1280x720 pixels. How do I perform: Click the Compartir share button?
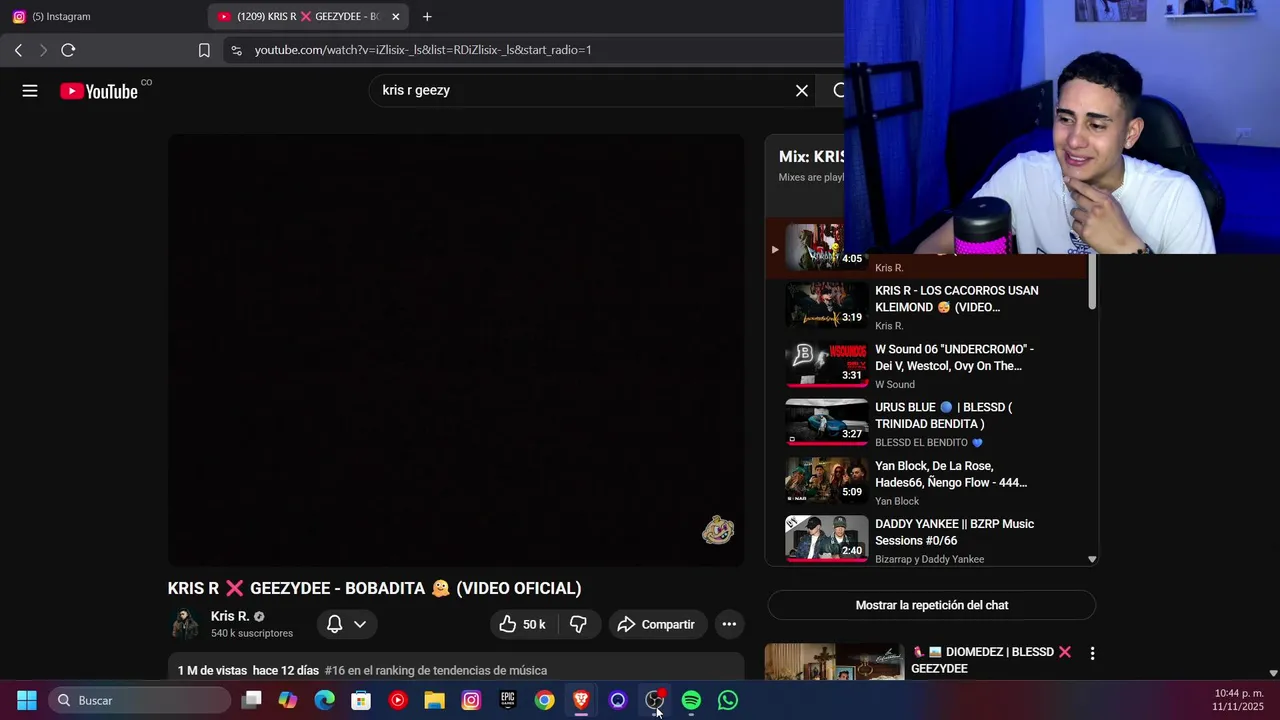click(x=656, y=624)
